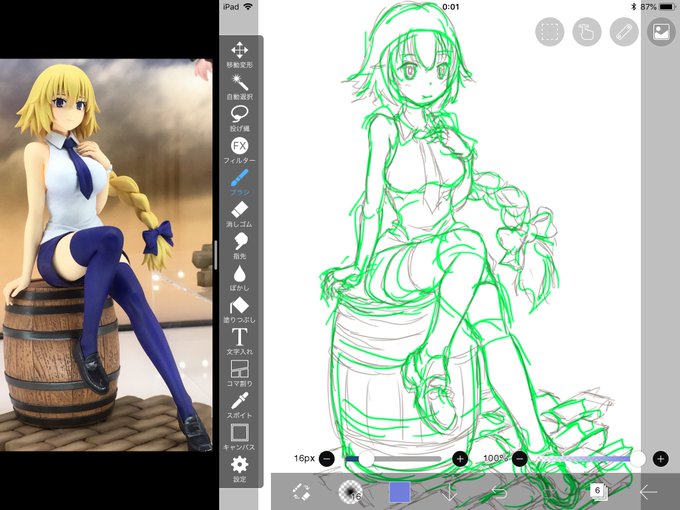Open the ruler tool icon

point(624,32)
